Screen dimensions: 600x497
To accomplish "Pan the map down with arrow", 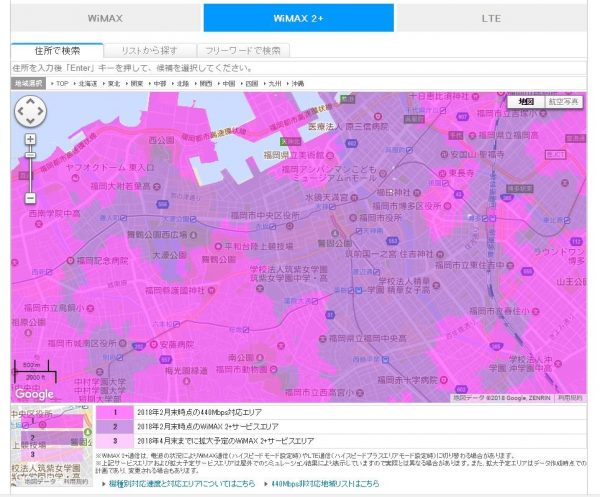I will (30, 121).
